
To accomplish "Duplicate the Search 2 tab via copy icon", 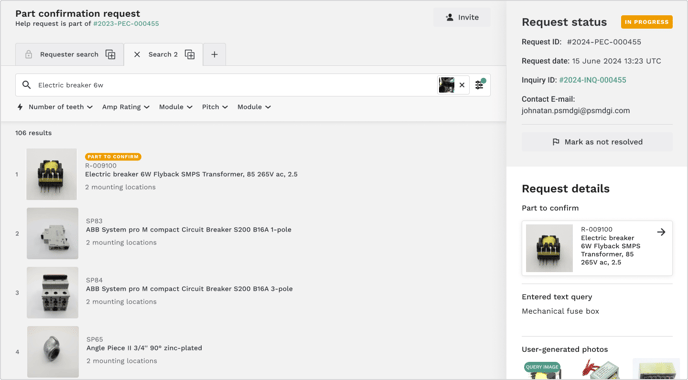I will click(190, 54).
